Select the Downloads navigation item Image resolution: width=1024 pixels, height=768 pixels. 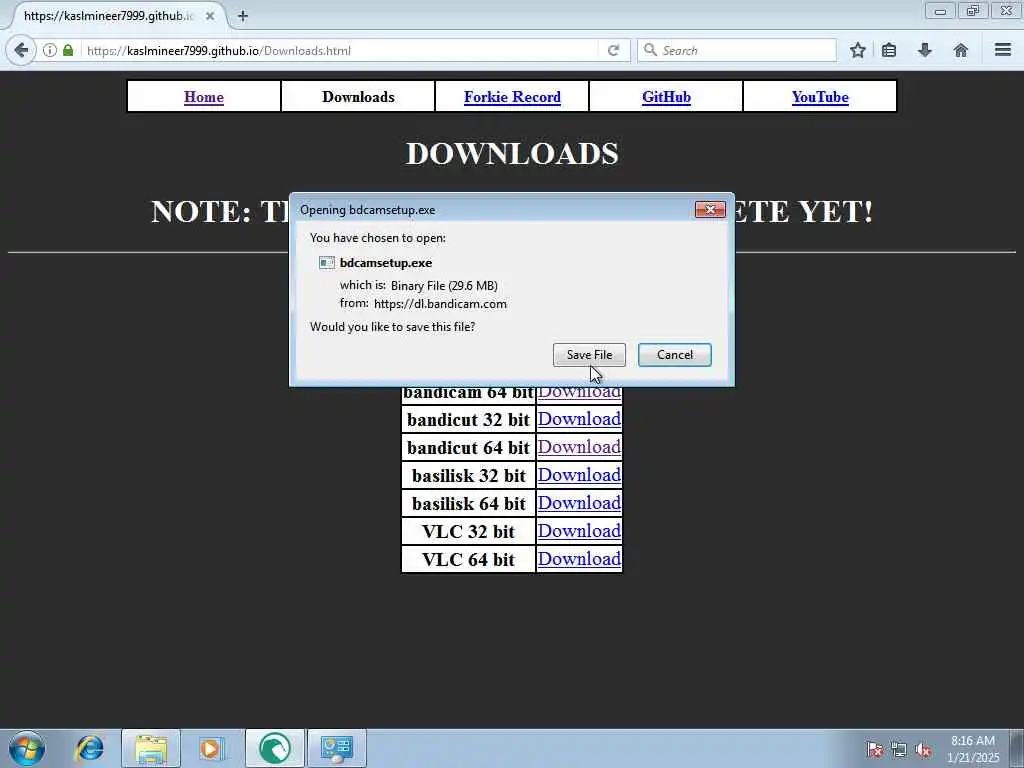point(359,97)
